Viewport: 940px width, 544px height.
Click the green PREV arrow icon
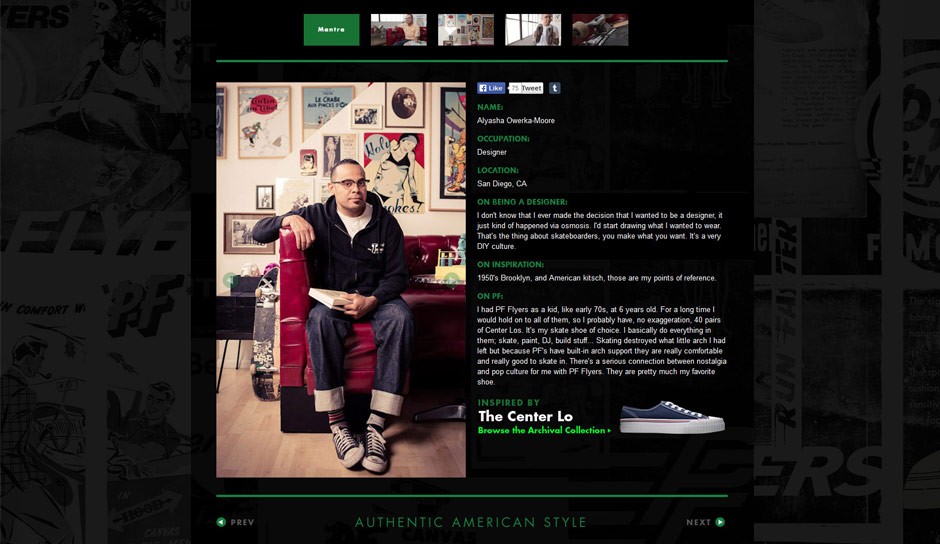221,522
